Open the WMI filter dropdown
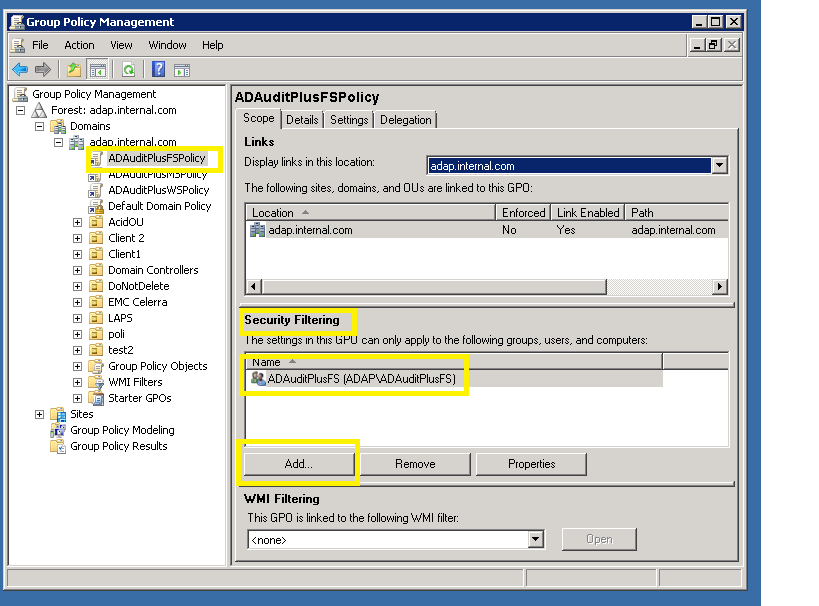Screen dimensions: 819x606 (x=535, y=539)
